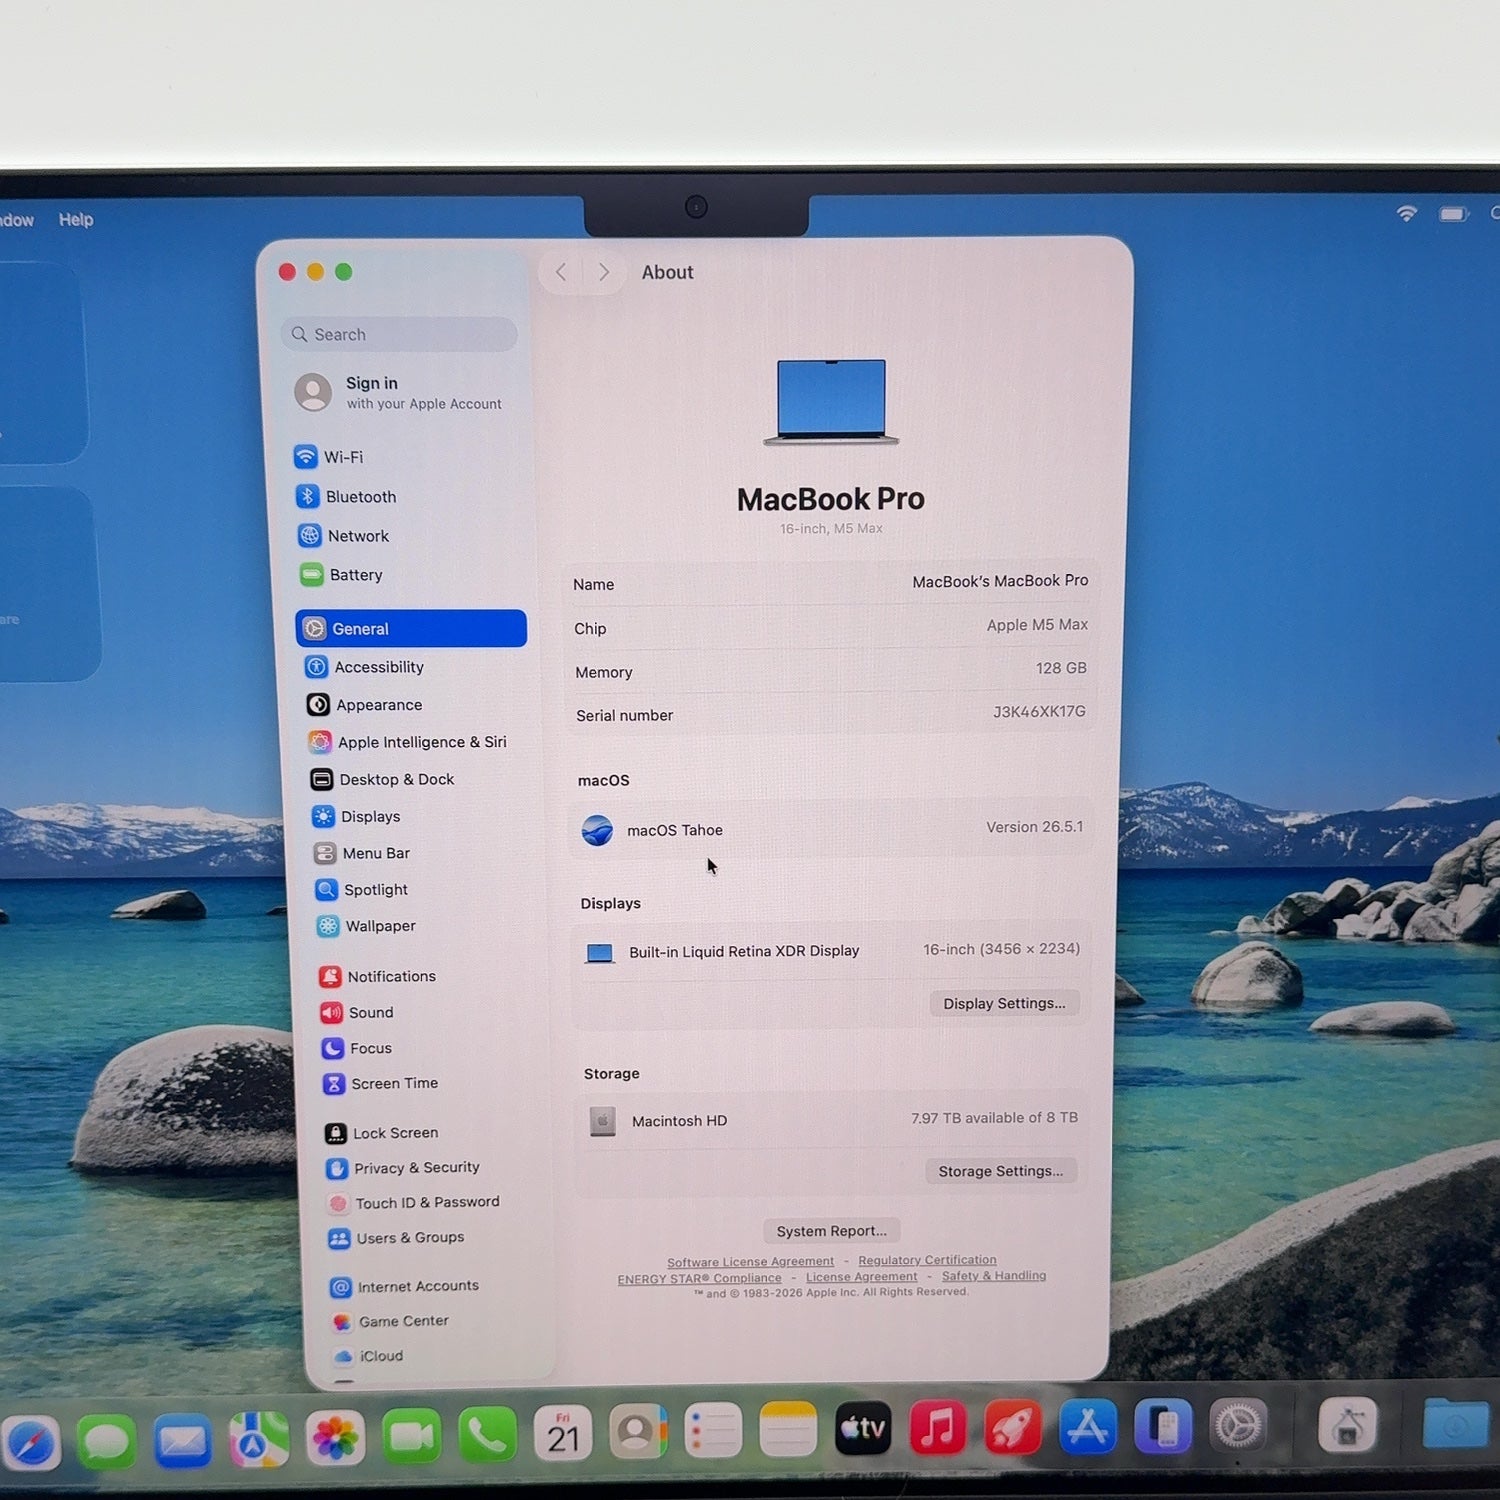1500x1500 pixels.
Task: Click the battery status icon in menu bar
Action: [1453, 213]
